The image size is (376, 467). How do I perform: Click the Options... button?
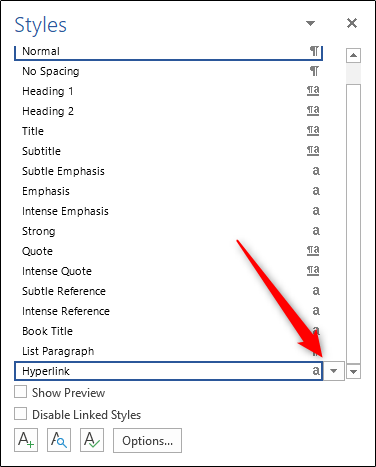point(147,440)
